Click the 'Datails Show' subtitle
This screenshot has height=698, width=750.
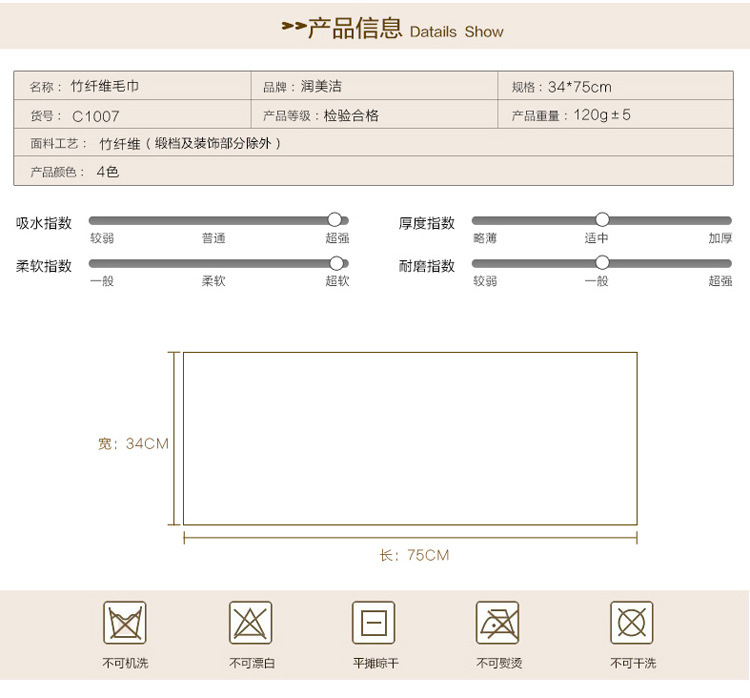click(456, 32)
